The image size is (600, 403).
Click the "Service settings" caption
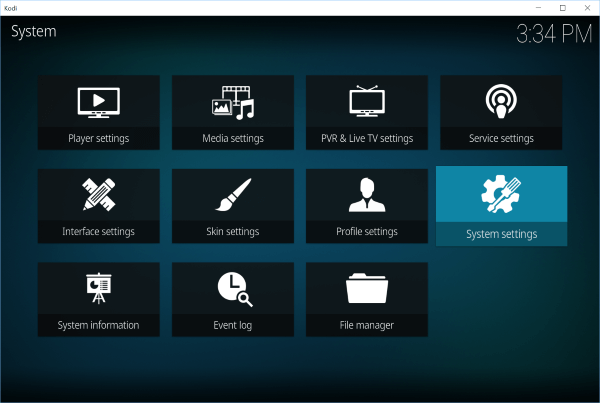501,138
